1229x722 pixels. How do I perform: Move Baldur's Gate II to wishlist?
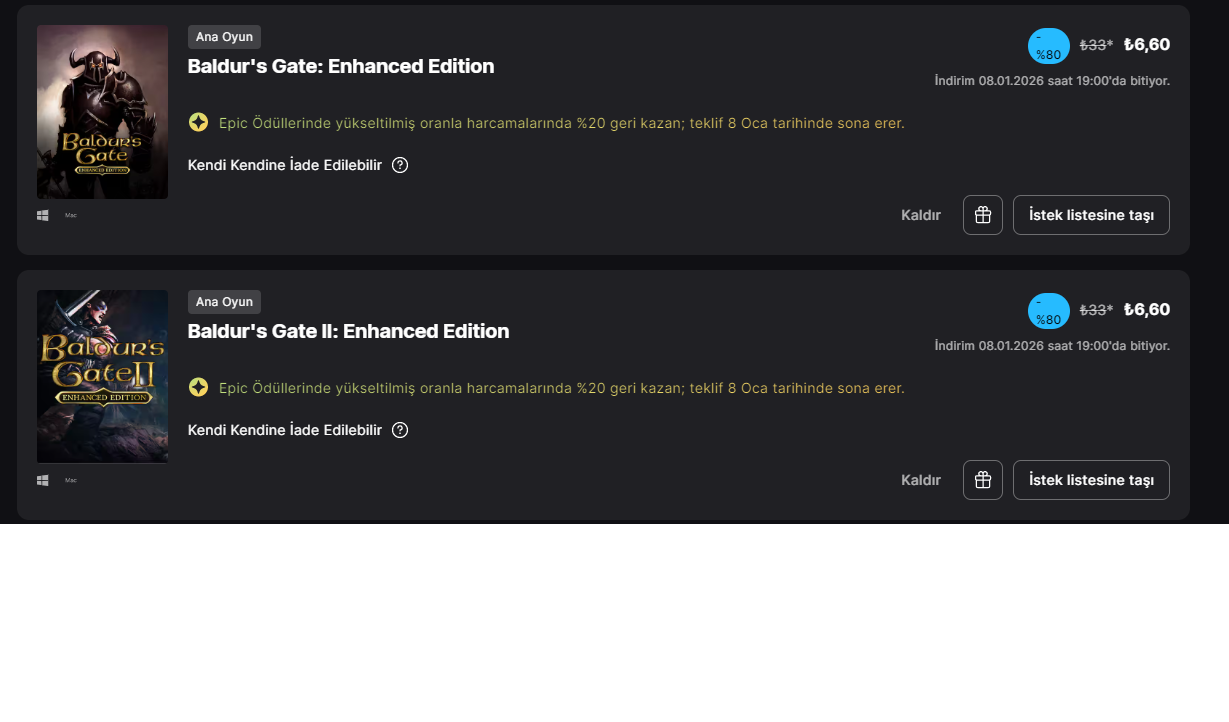coord(1091,480)
